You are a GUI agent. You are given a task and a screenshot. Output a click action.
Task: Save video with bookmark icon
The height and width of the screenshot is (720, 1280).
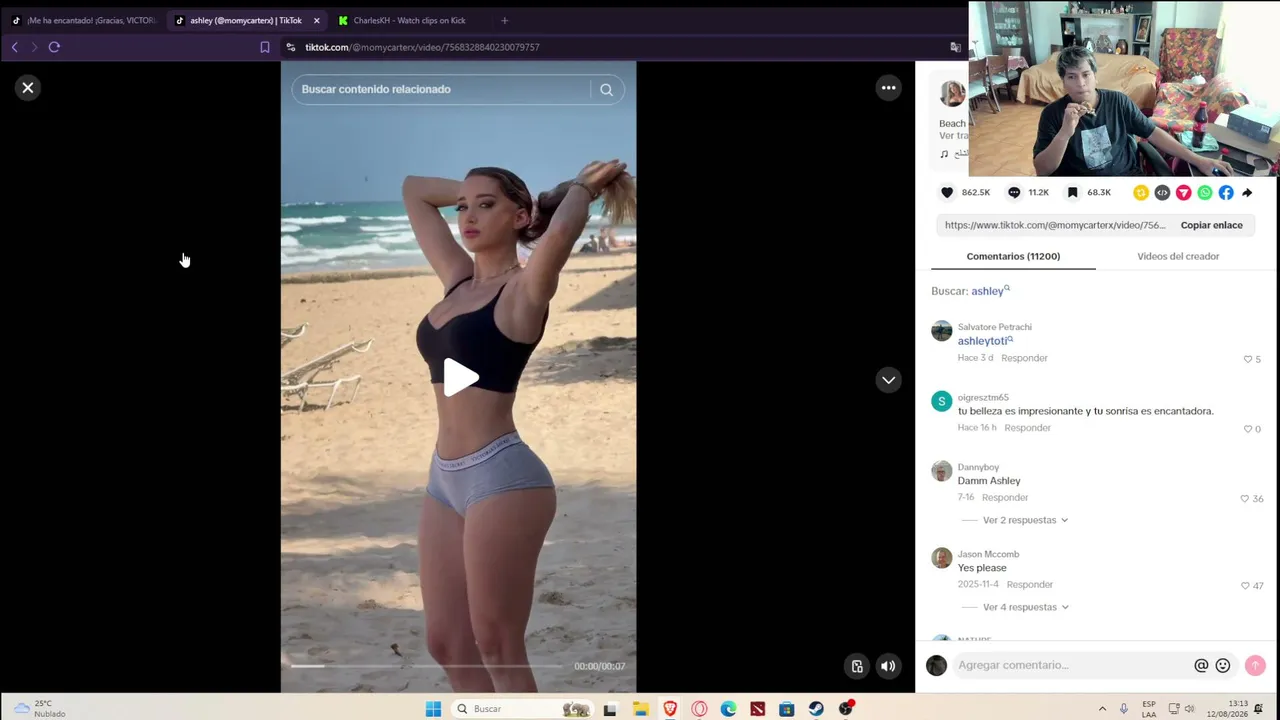point(1072,192)
